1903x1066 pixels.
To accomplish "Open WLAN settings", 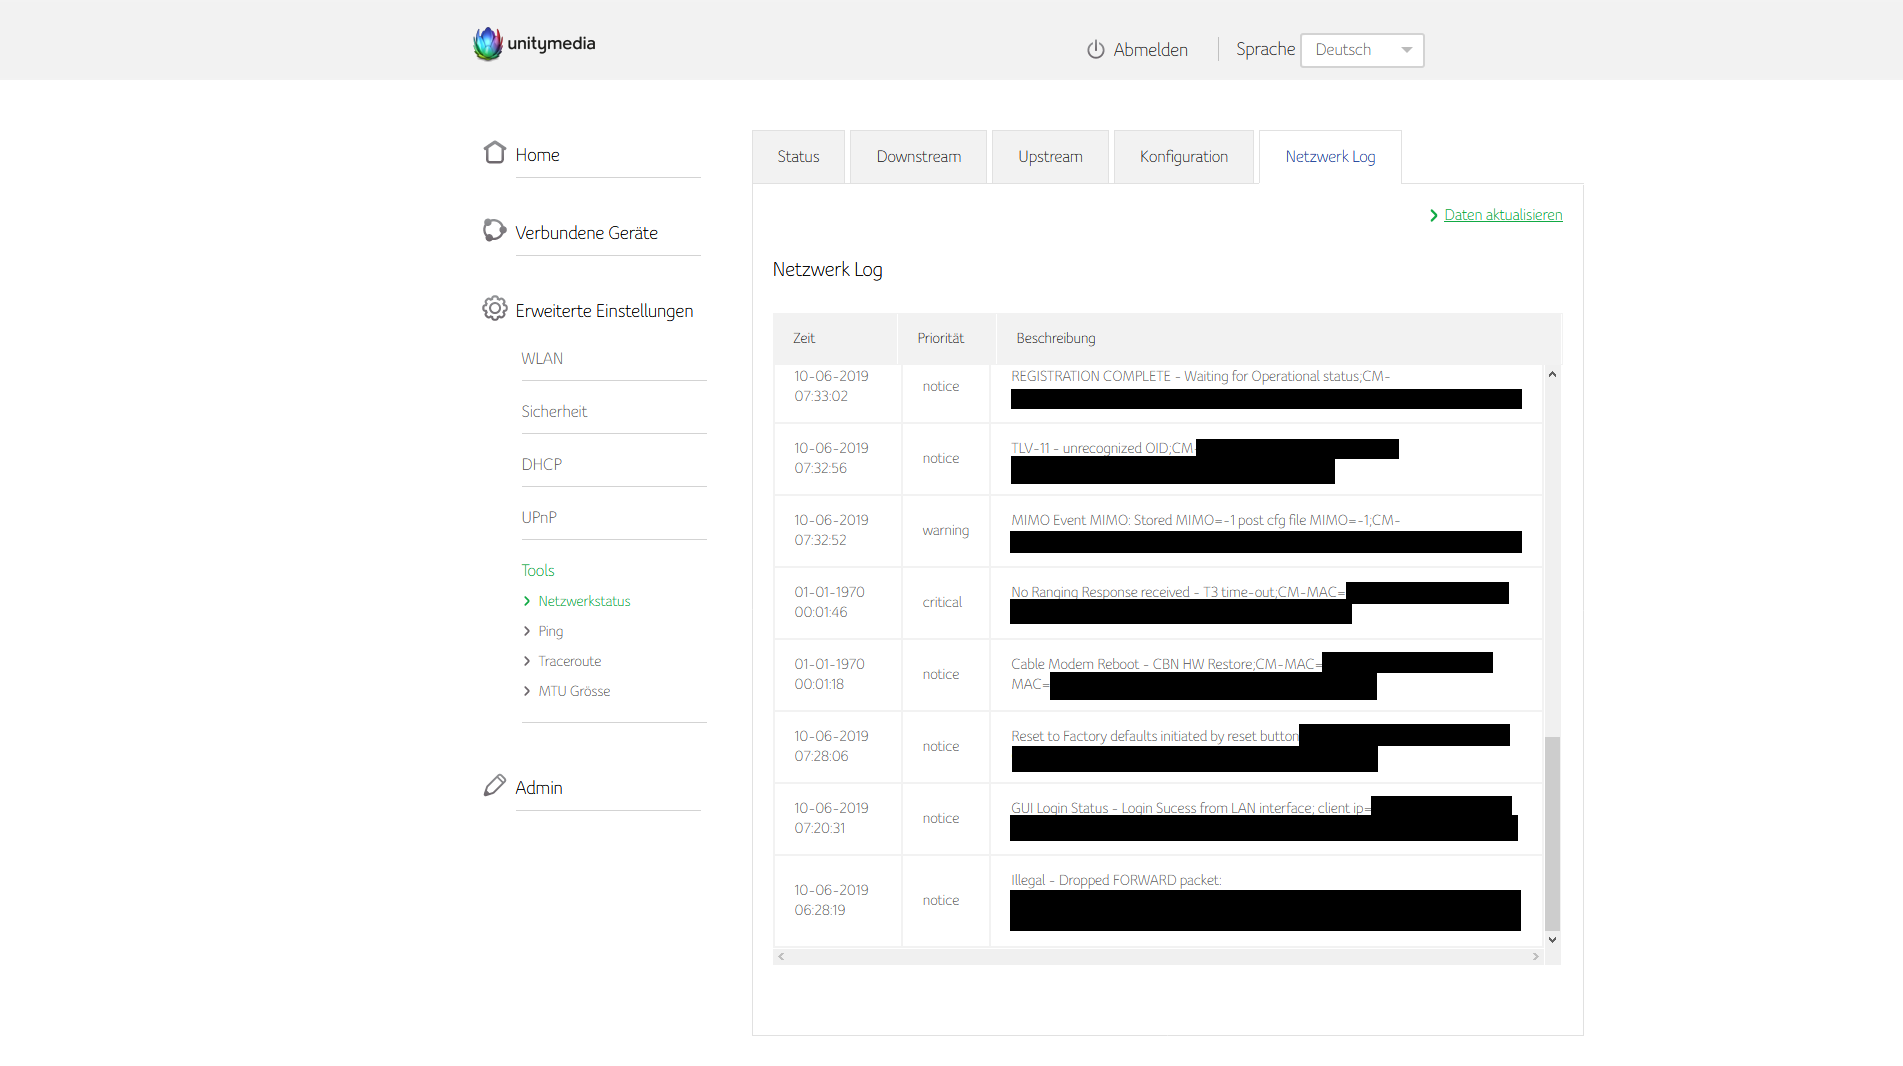I will 542,359.
